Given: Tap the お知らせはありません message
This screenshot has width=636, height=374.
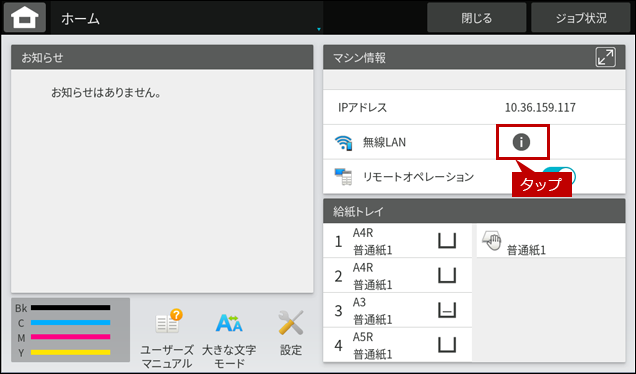Looking at the screenshot, I should coord(106,93).
